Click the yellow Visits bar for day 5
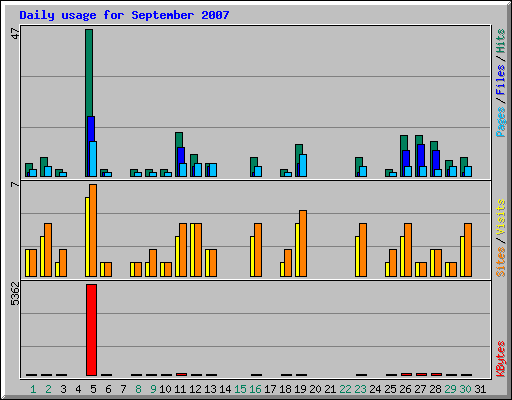512x400 pixels. pyautogui.click(x=87, y=237)
